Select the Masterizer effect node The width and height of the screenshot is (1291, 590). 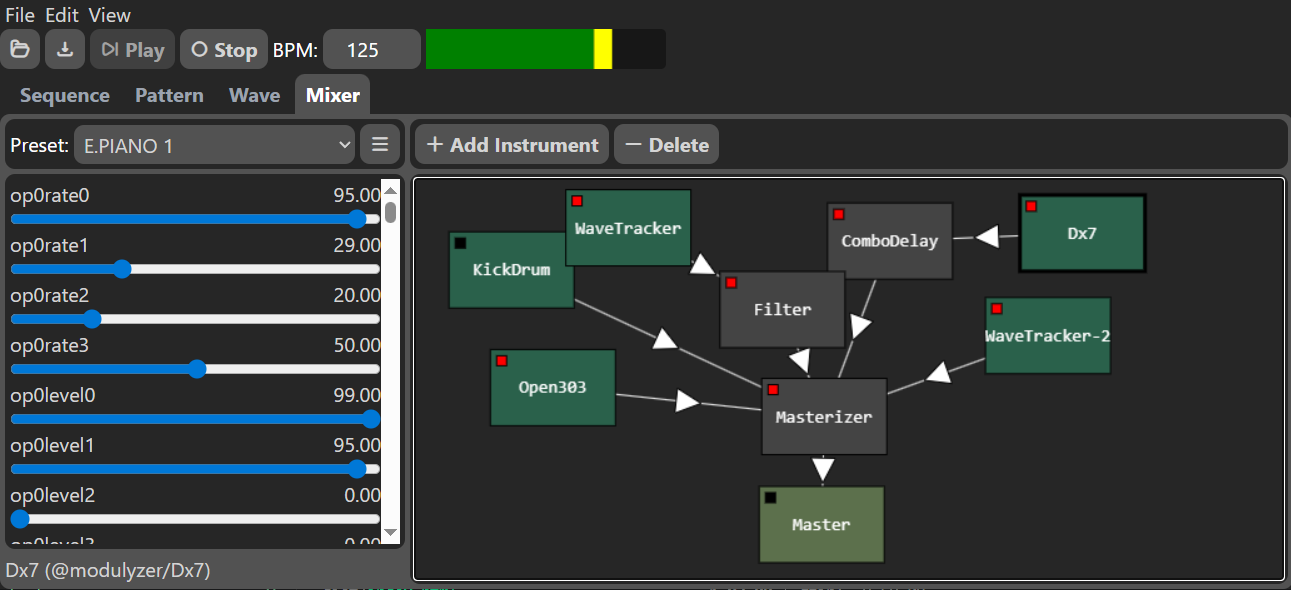[824, 417]
